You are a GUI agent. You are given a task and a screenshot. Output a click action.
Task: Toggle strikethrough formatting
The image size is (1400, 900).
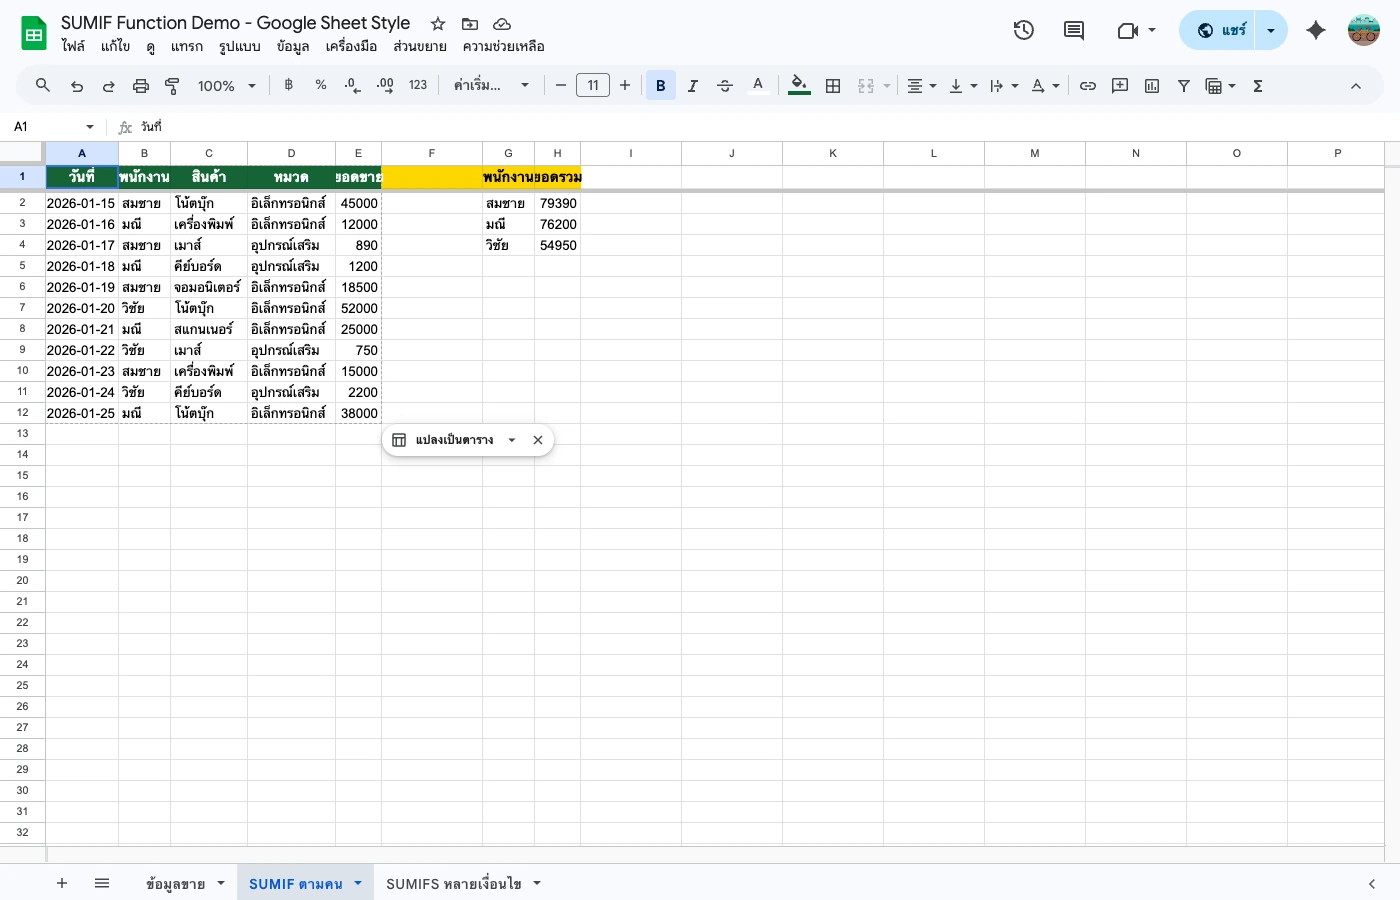click(725, 86)
